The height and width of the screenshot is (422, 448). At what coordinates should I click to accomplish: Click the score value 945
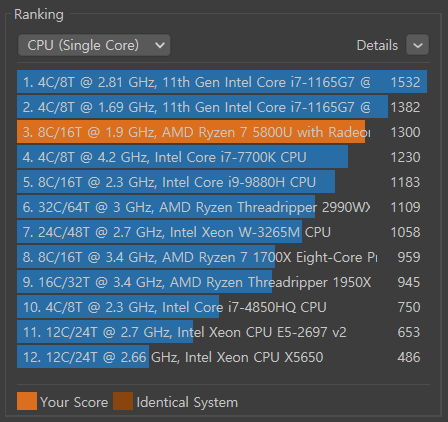[409, 282]
